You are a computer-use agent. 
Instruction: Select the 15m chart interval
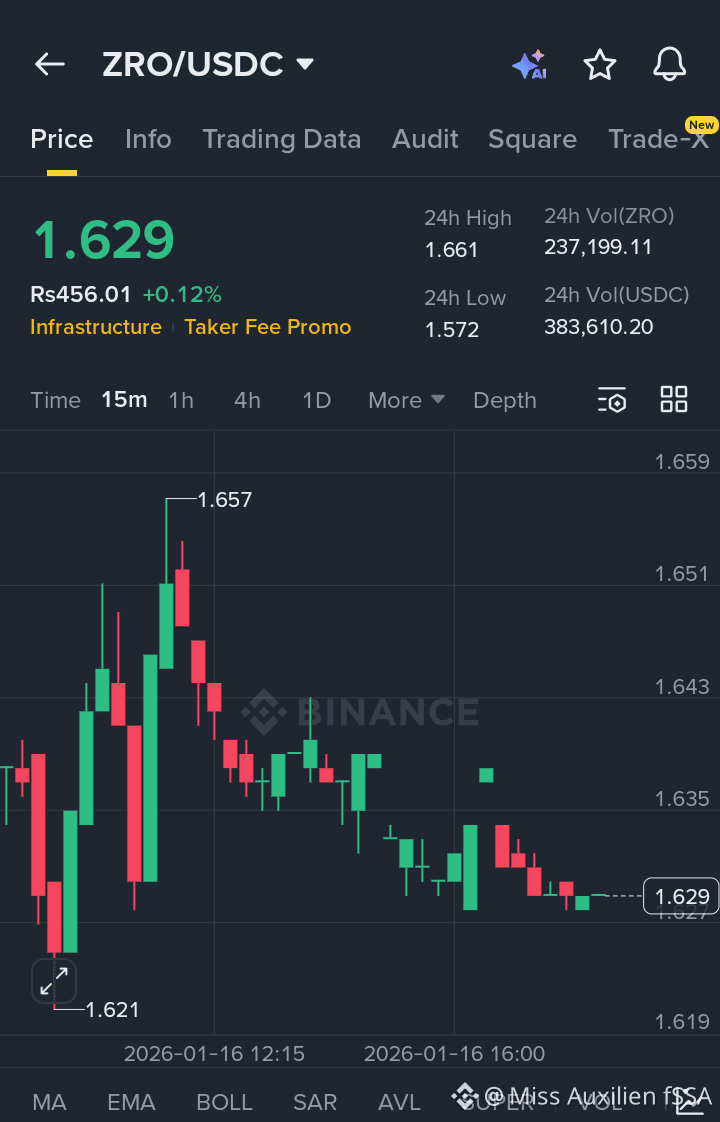(125, 399)
